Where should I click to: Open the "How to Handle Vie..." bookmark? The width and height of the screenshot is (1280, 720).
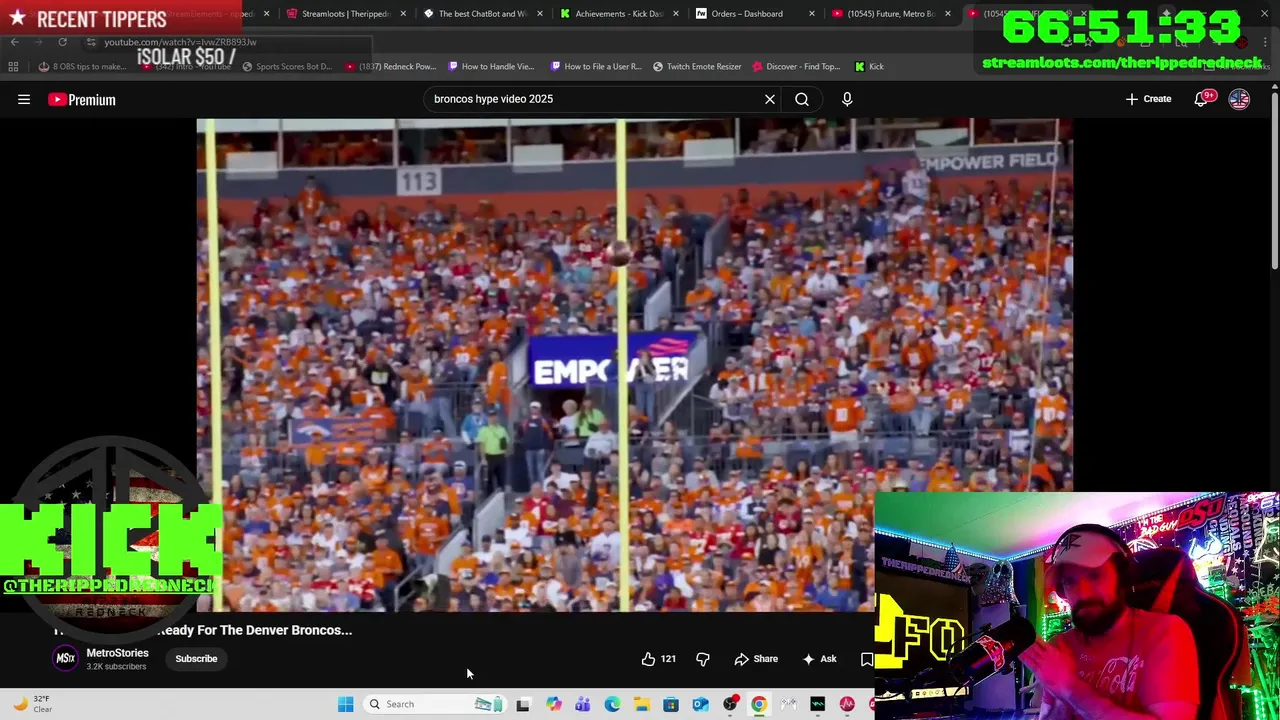491,66
